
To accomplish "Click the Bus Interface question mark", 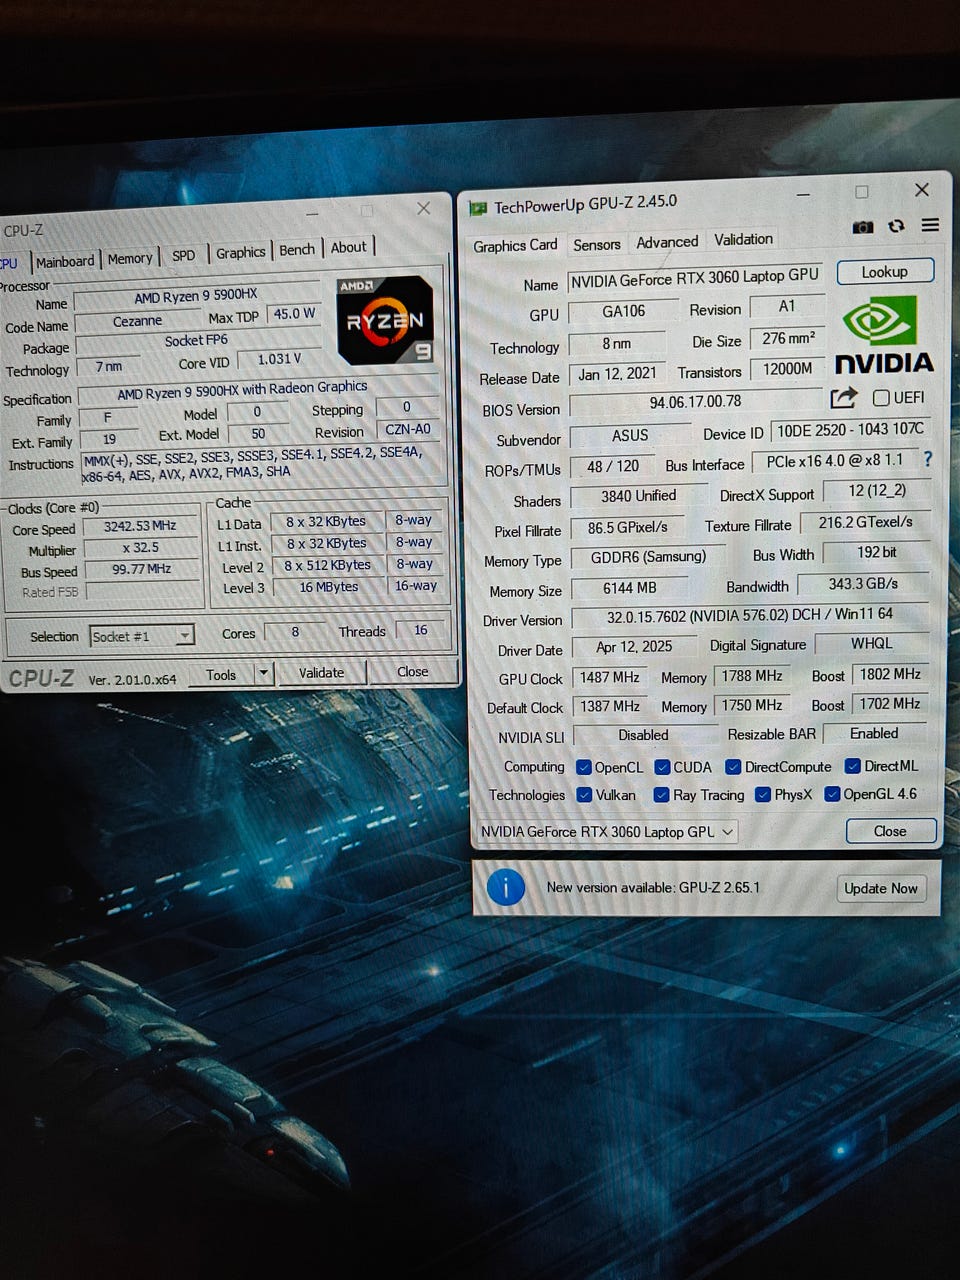I will tap(927, 459).
